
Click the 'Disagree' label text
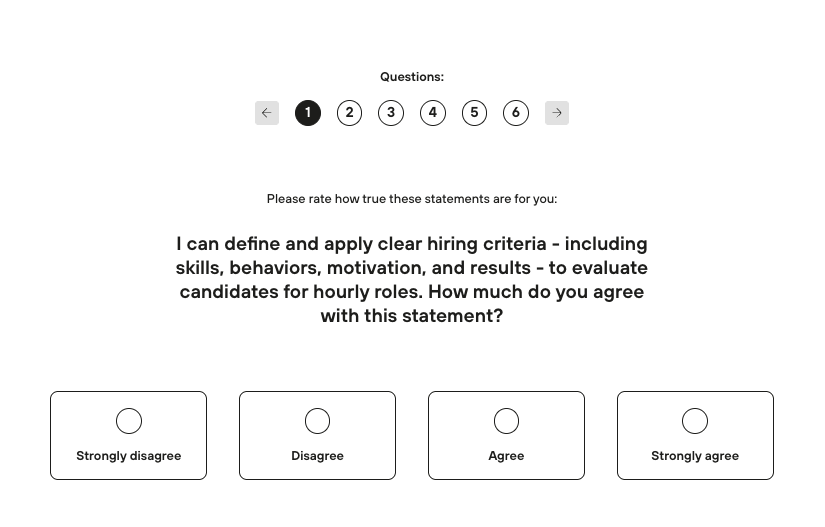pos(317,456)
